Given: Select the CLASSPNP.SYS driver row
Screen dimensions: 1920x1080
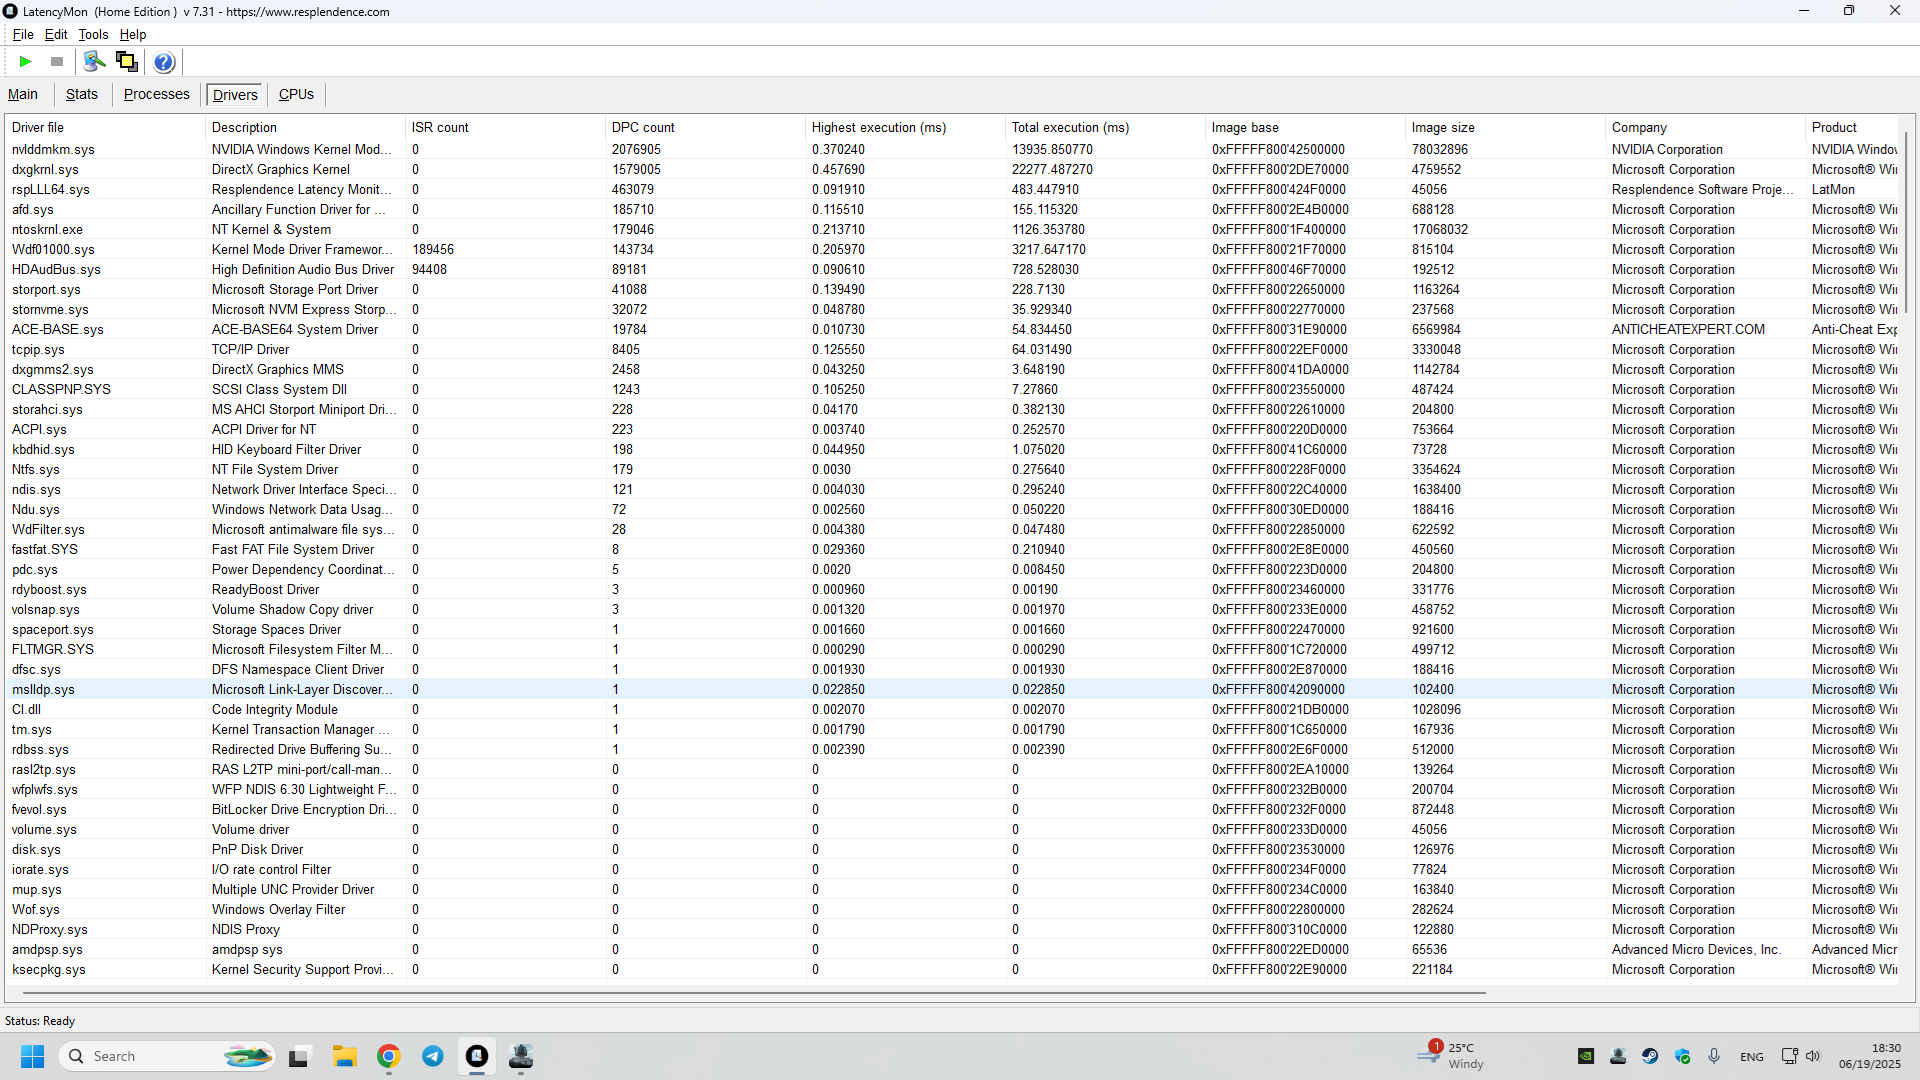Looking at the screenshot, I should (x=952, y=390).
